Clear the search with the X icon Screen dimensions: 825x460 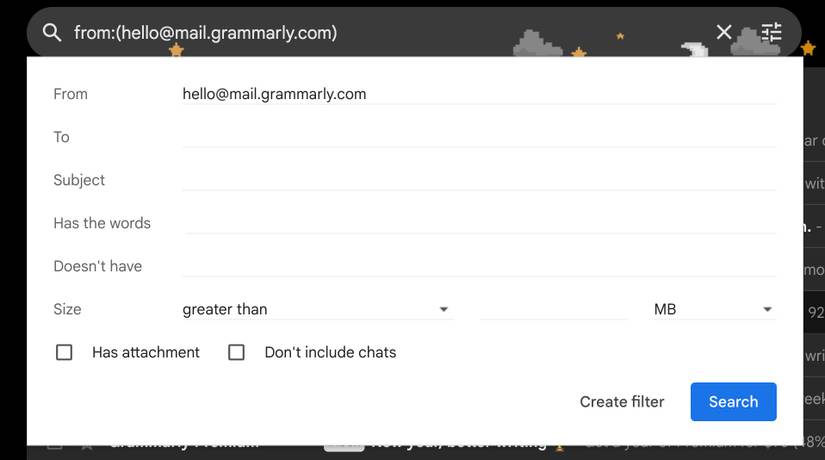point(724,33)
